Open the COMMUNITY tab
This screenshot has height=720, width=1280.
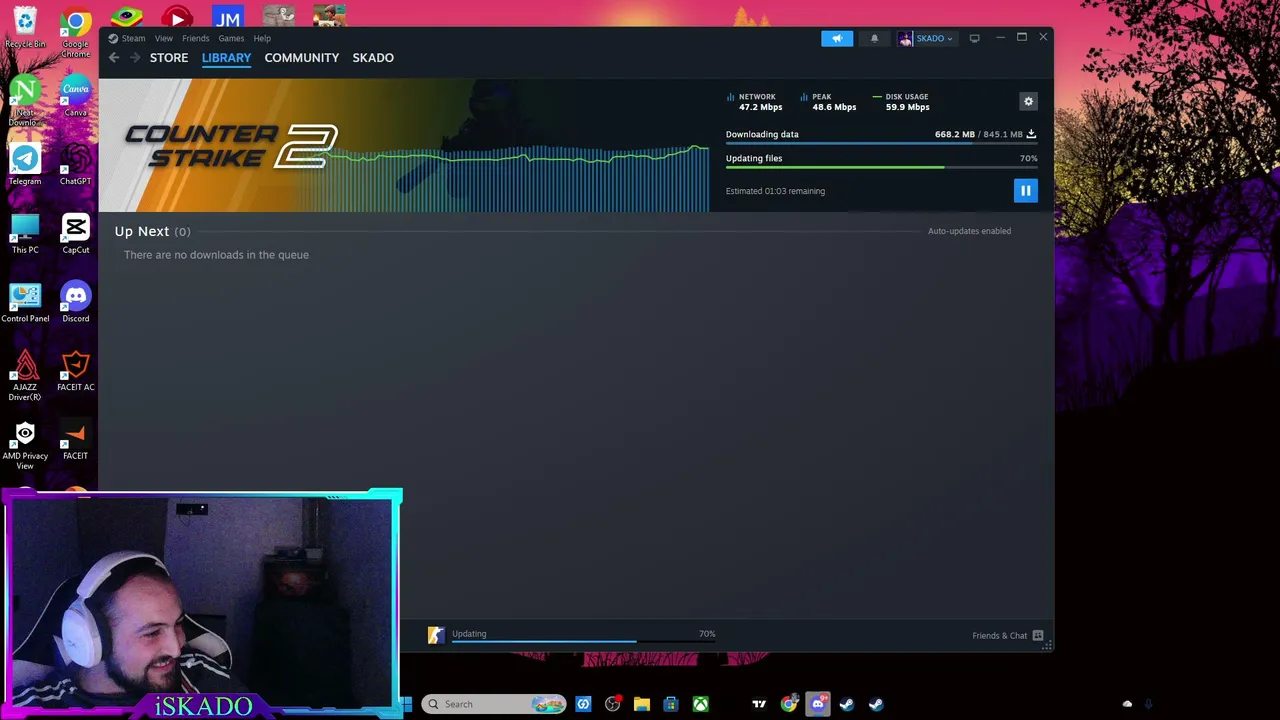(x=302, y=58)
